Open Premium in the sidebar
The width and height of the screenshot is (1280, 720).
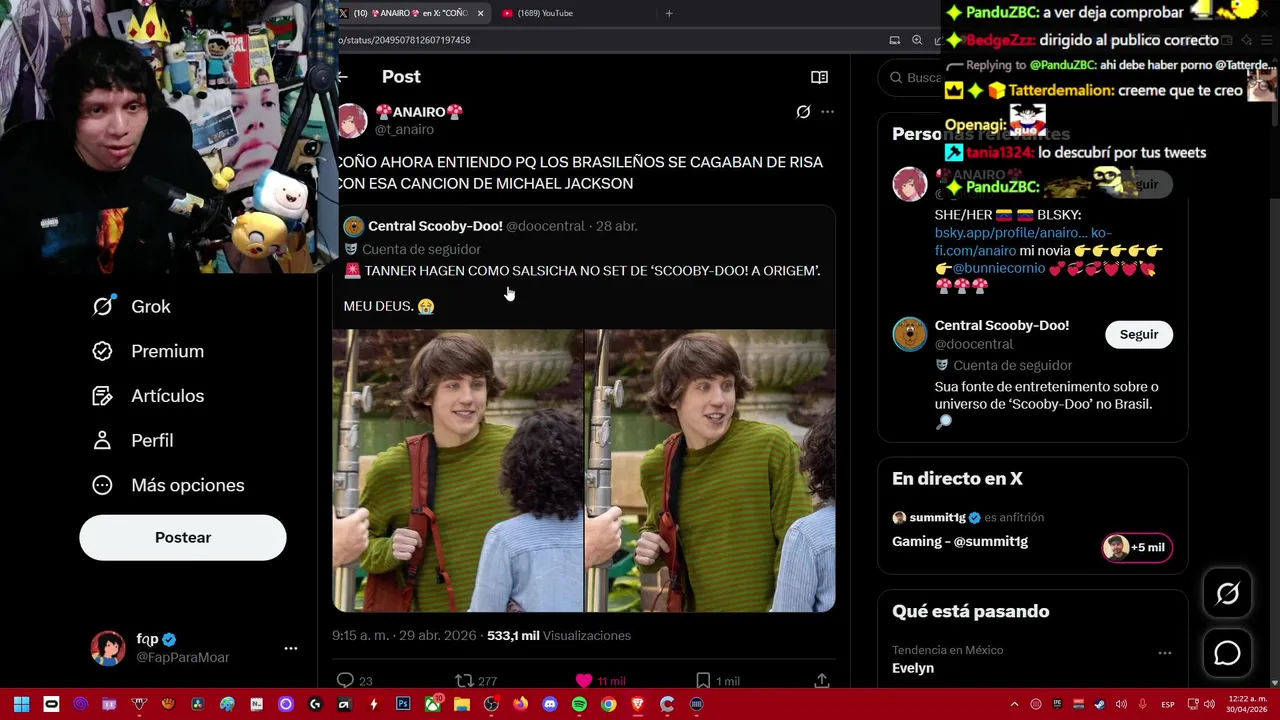(148, 351)
